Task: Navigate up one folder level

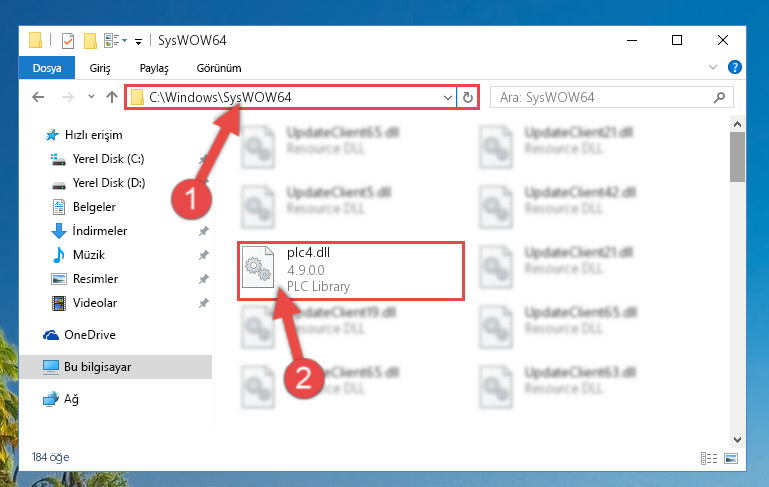Action: (x=112, y=97)
